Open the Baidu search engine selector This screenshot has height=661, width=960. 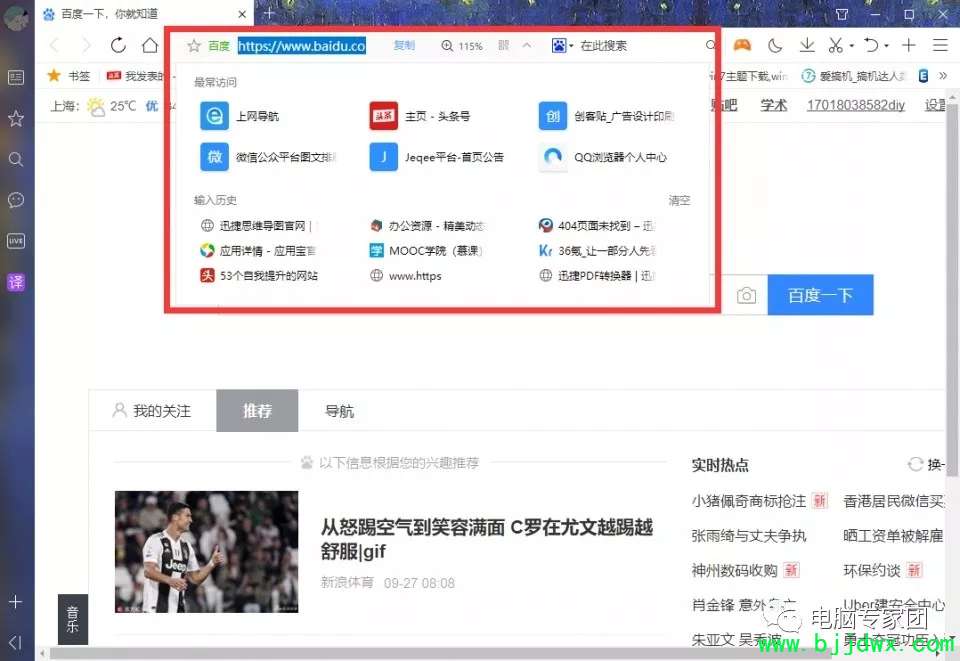pos(562,45)
